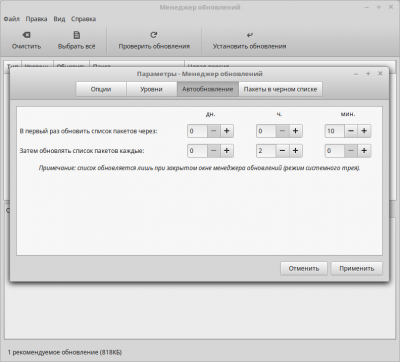Click the Установить обновления toolbar icon
Screen dimensions: 400x362
tap(250, 35)
